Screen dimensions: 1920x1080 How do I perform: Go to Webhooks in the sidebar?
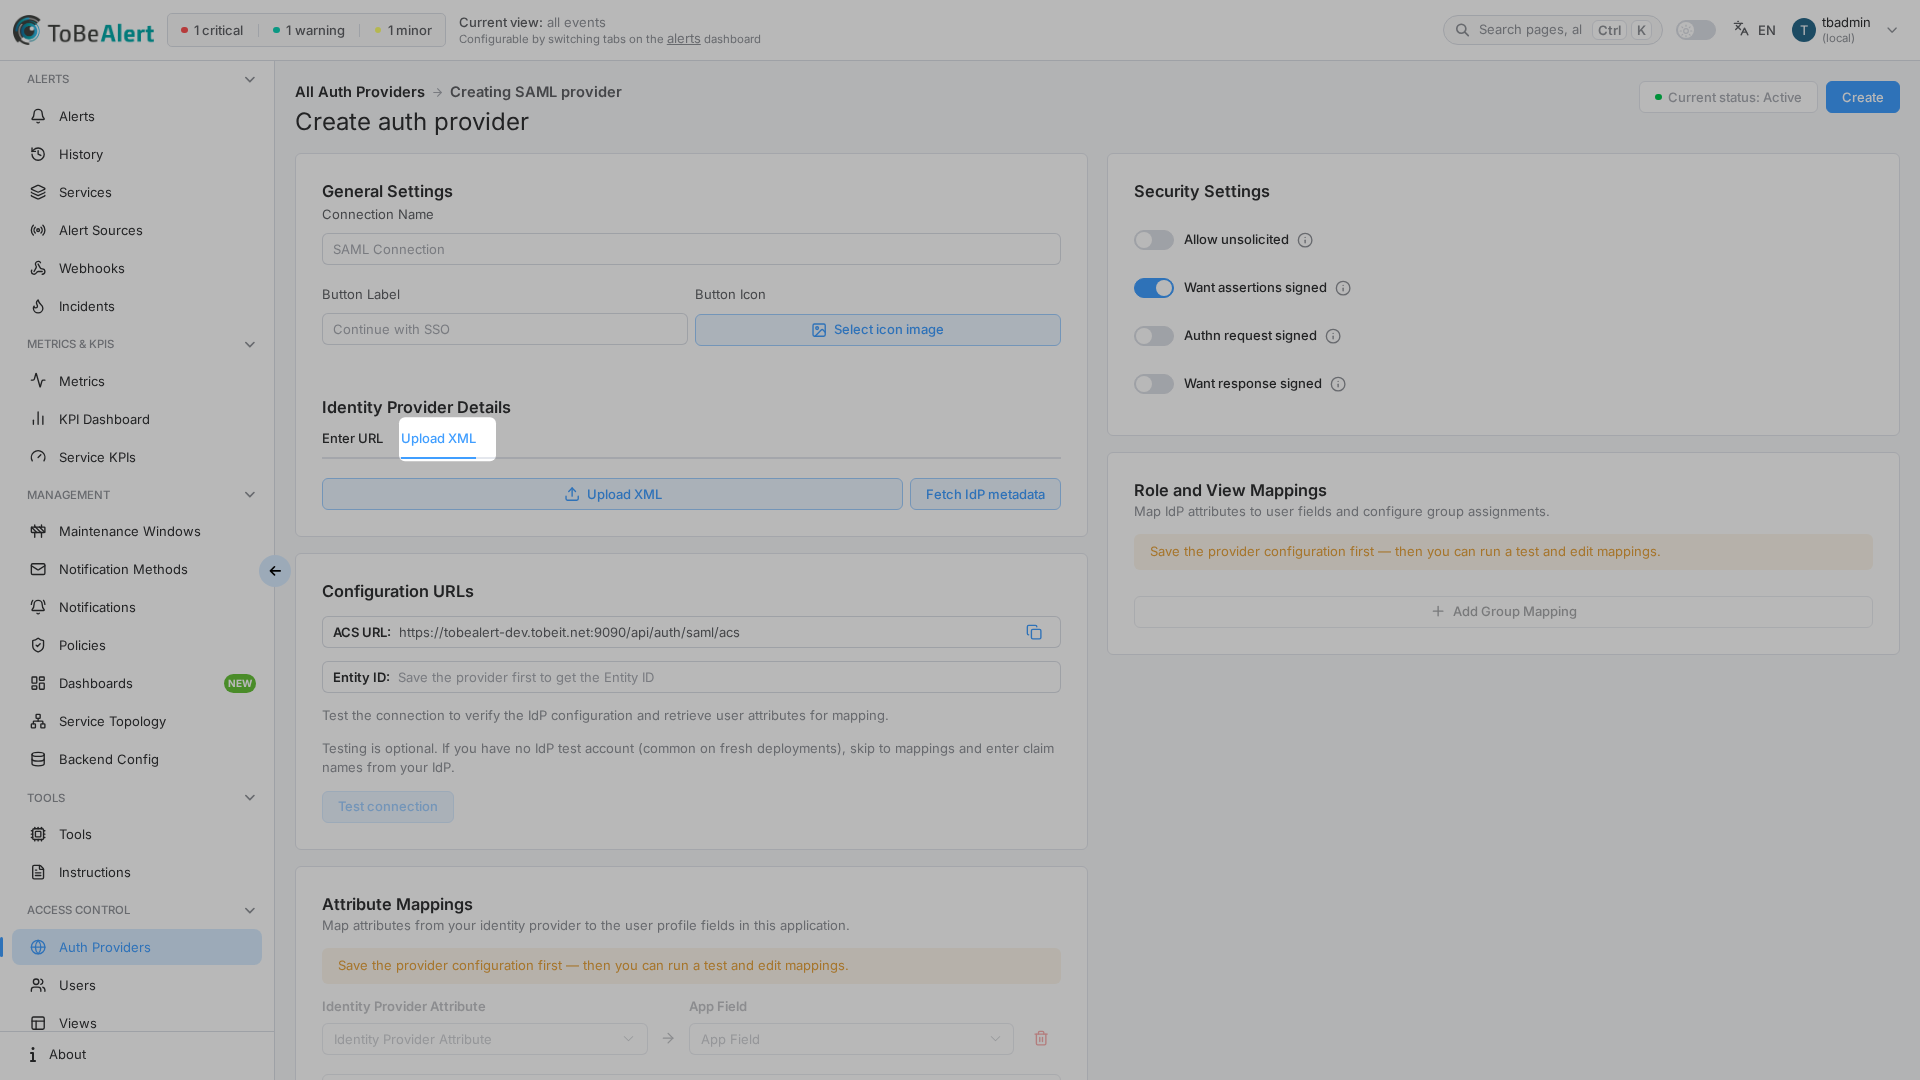point(137,268)
